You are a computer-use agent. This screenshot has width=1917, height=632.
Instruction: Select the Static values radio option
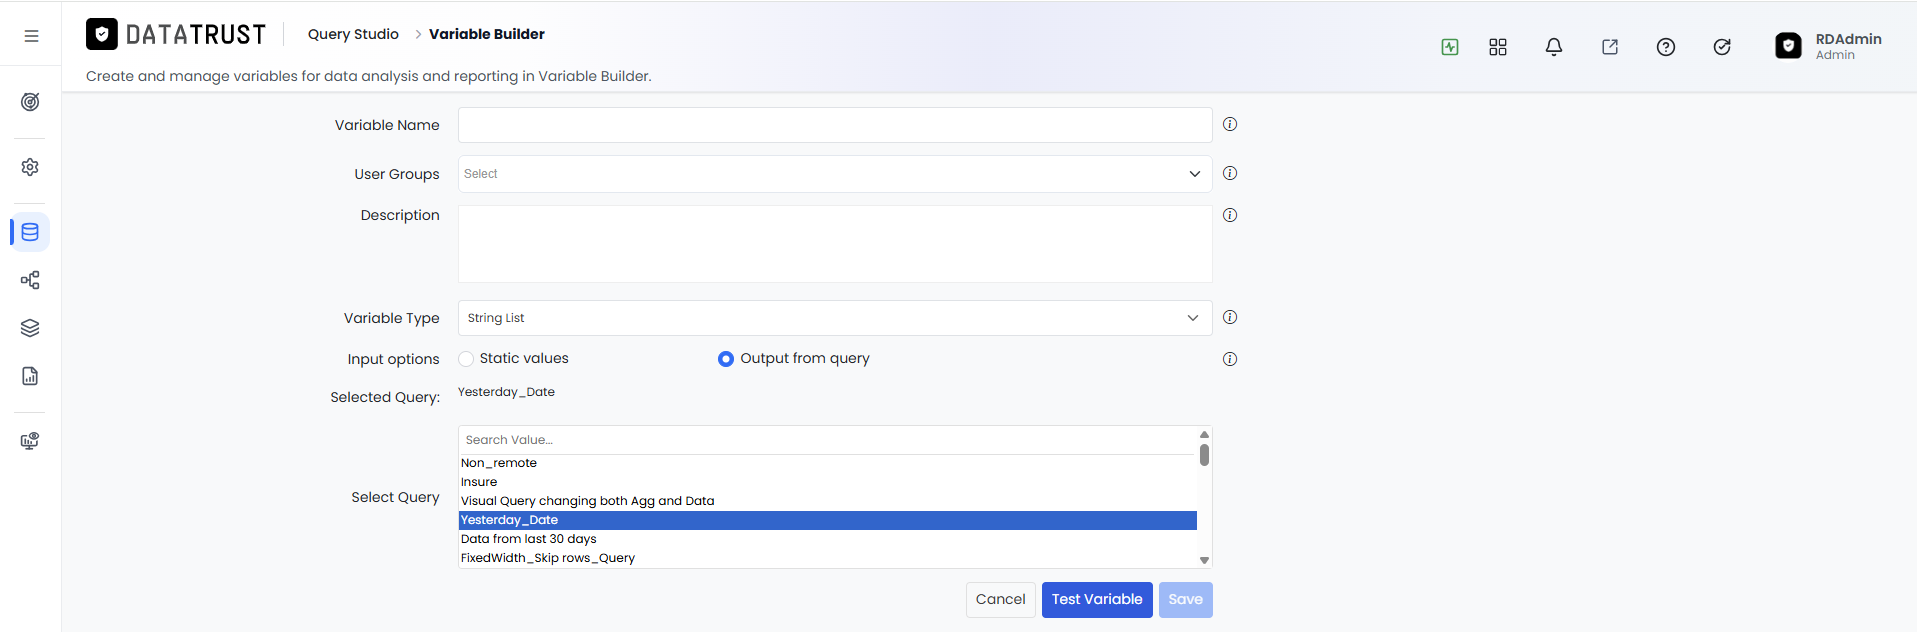pos(466,359)
